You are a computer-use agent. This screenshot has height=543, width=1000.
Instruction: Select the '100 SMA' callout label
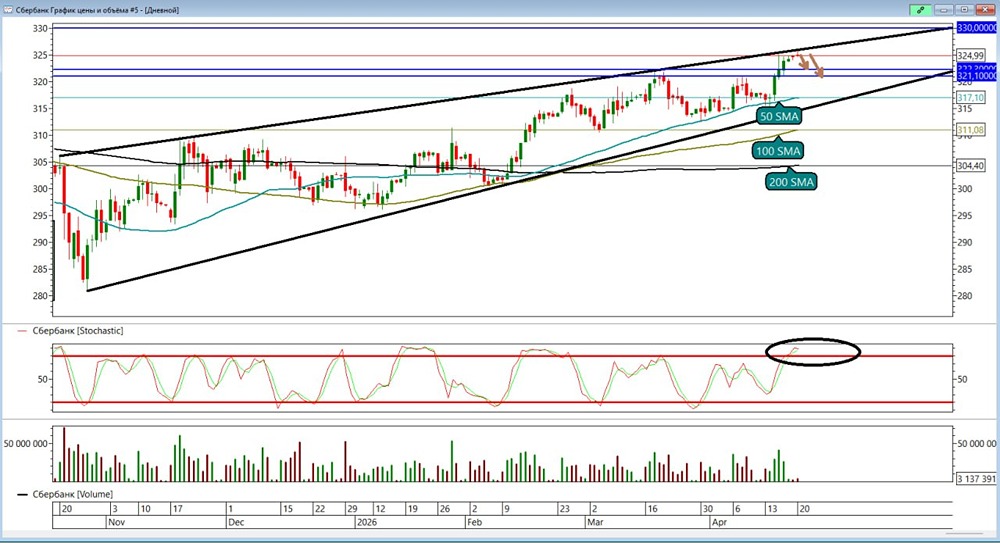pyautogui.click(x=777, y=151)
